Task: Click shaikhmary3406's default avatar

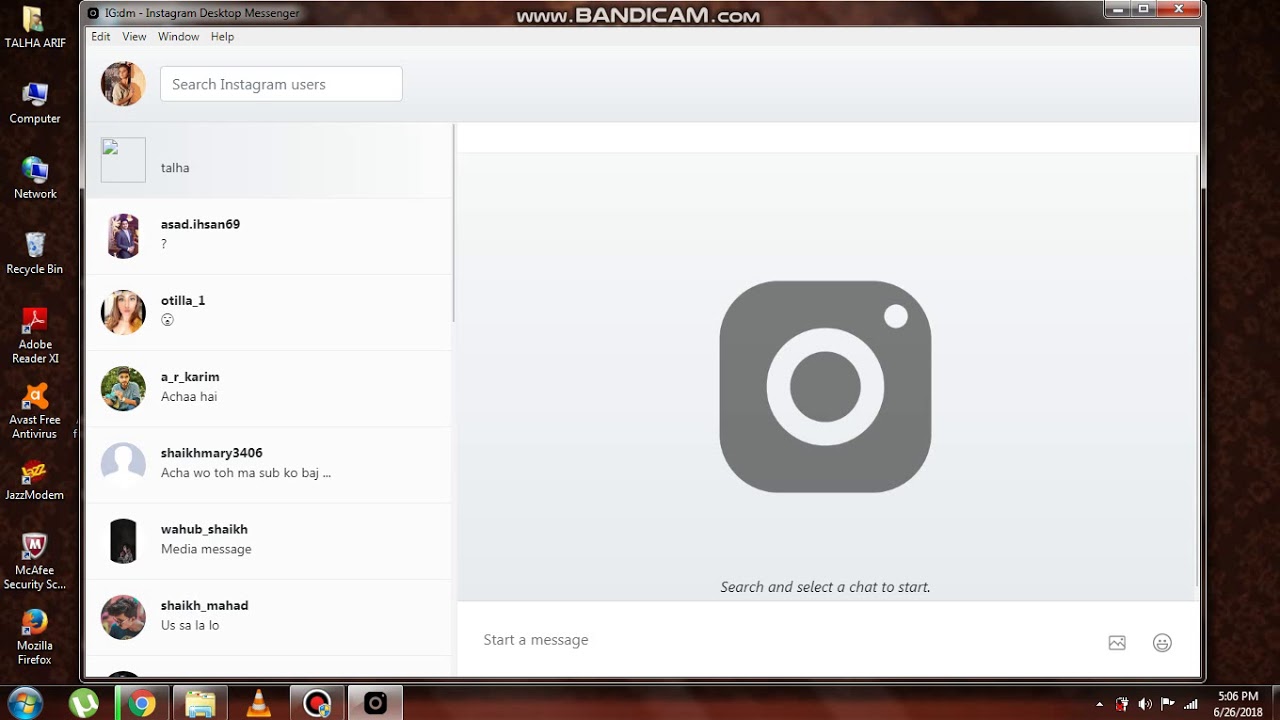Action: click(123, 464)
